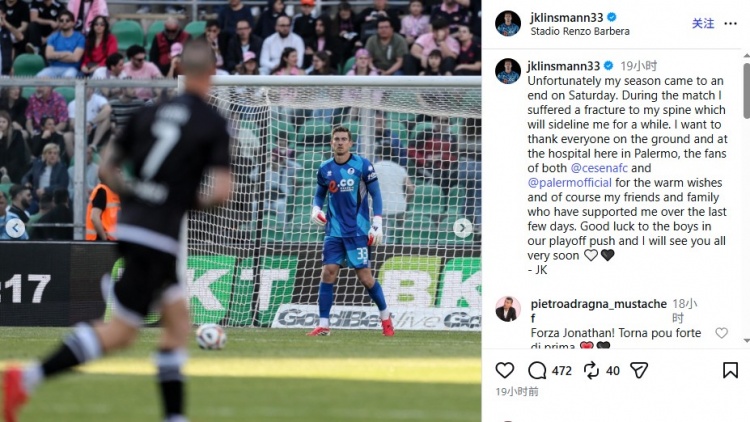Open the @cesenafc mention link
750x422 pixels.
pos(598,168)
